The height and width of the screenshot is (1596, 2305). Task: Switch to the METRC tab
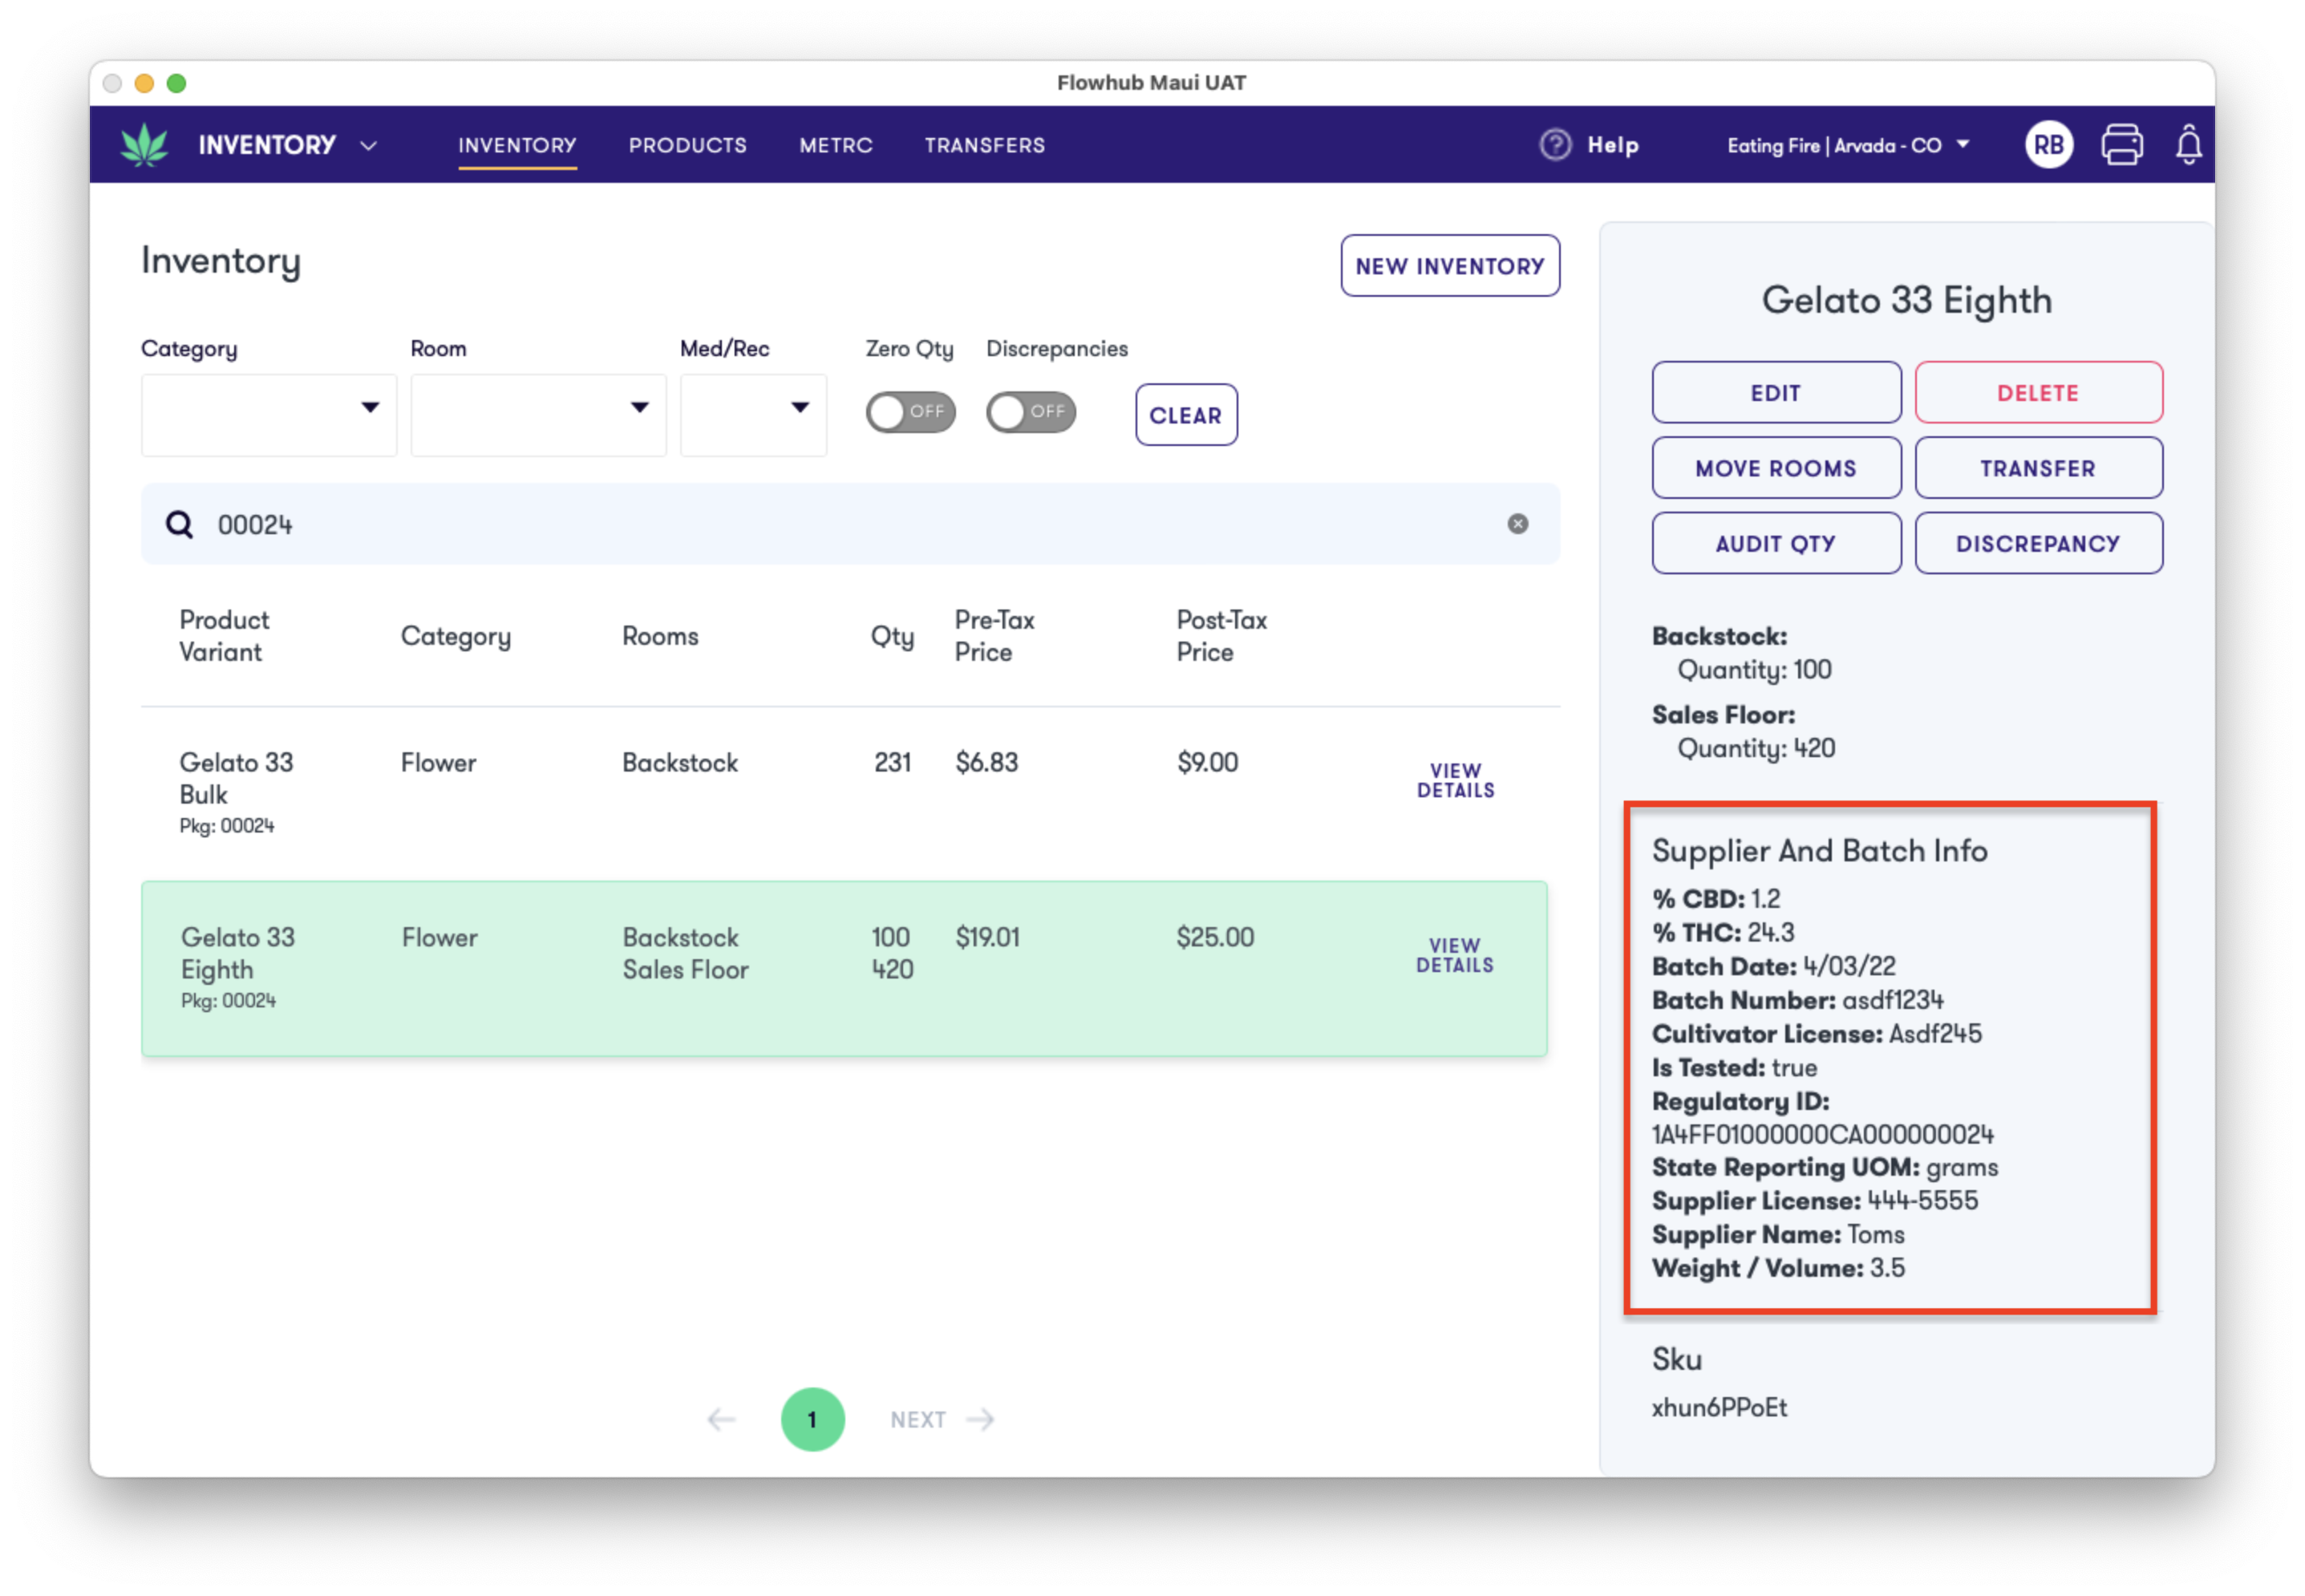coord(836,146)
